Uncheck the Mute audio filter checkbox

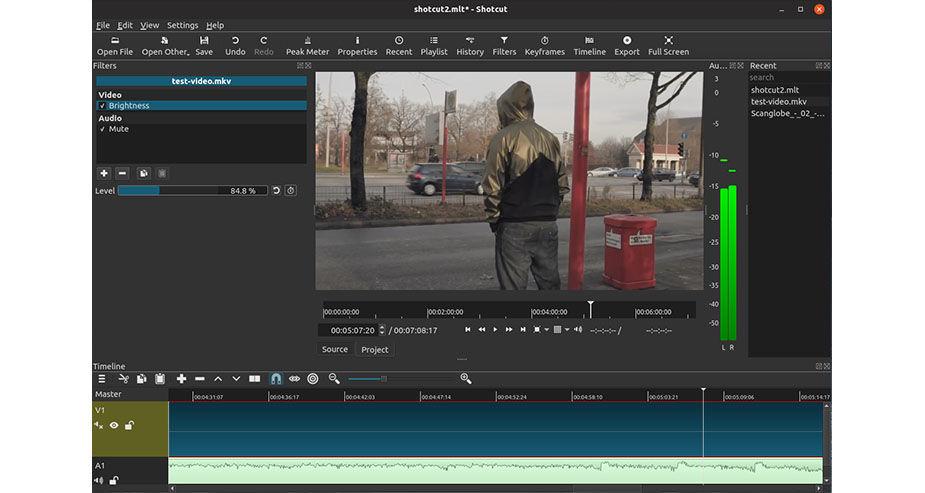[x=102, y=129]
